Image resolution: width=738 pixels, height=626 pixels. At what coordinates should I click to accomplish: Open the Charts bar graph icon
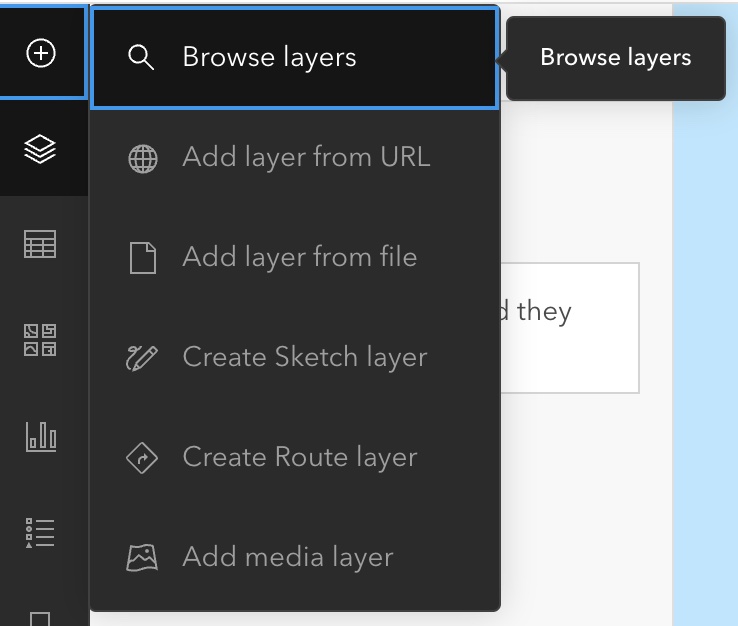click(x=41, y=436)
